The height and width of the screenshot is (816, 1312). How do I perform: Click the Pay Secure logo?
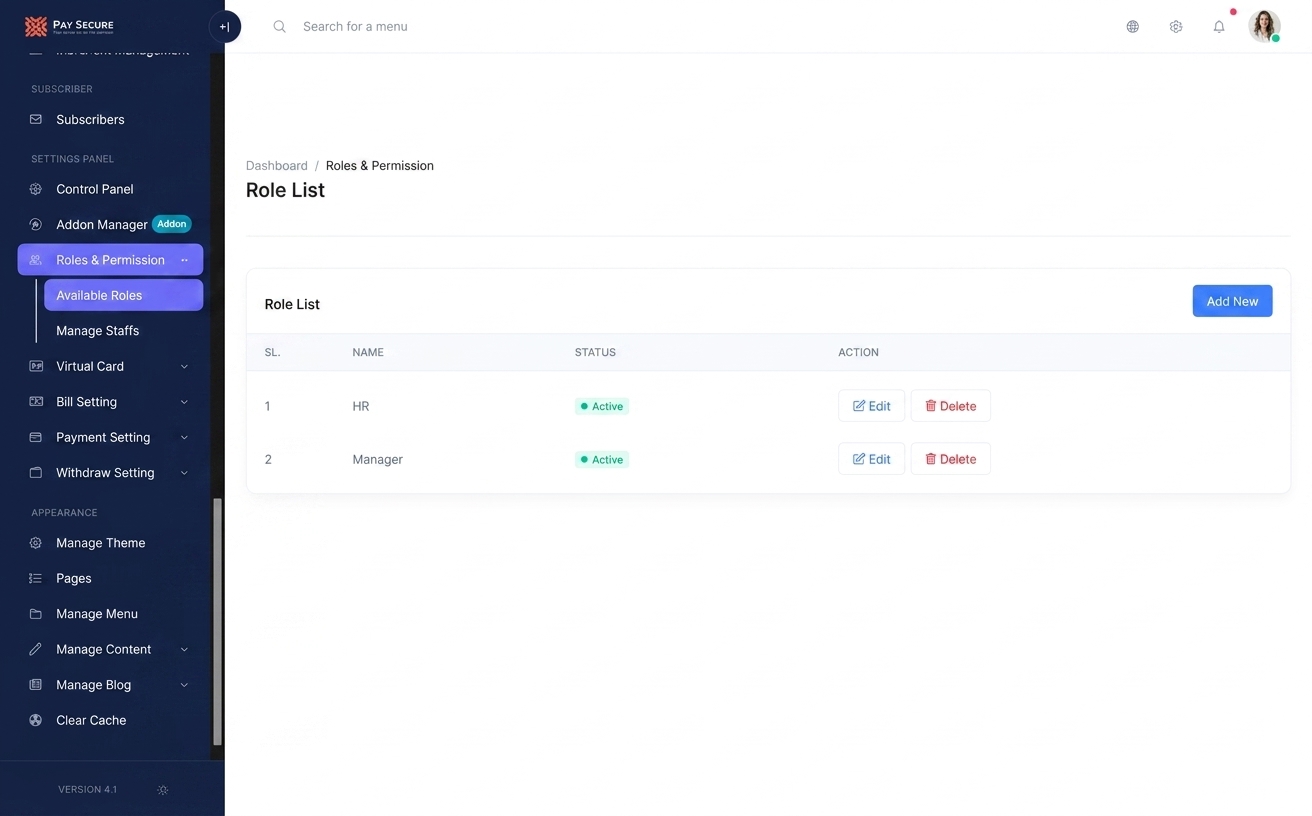click(x=69, y=26)
